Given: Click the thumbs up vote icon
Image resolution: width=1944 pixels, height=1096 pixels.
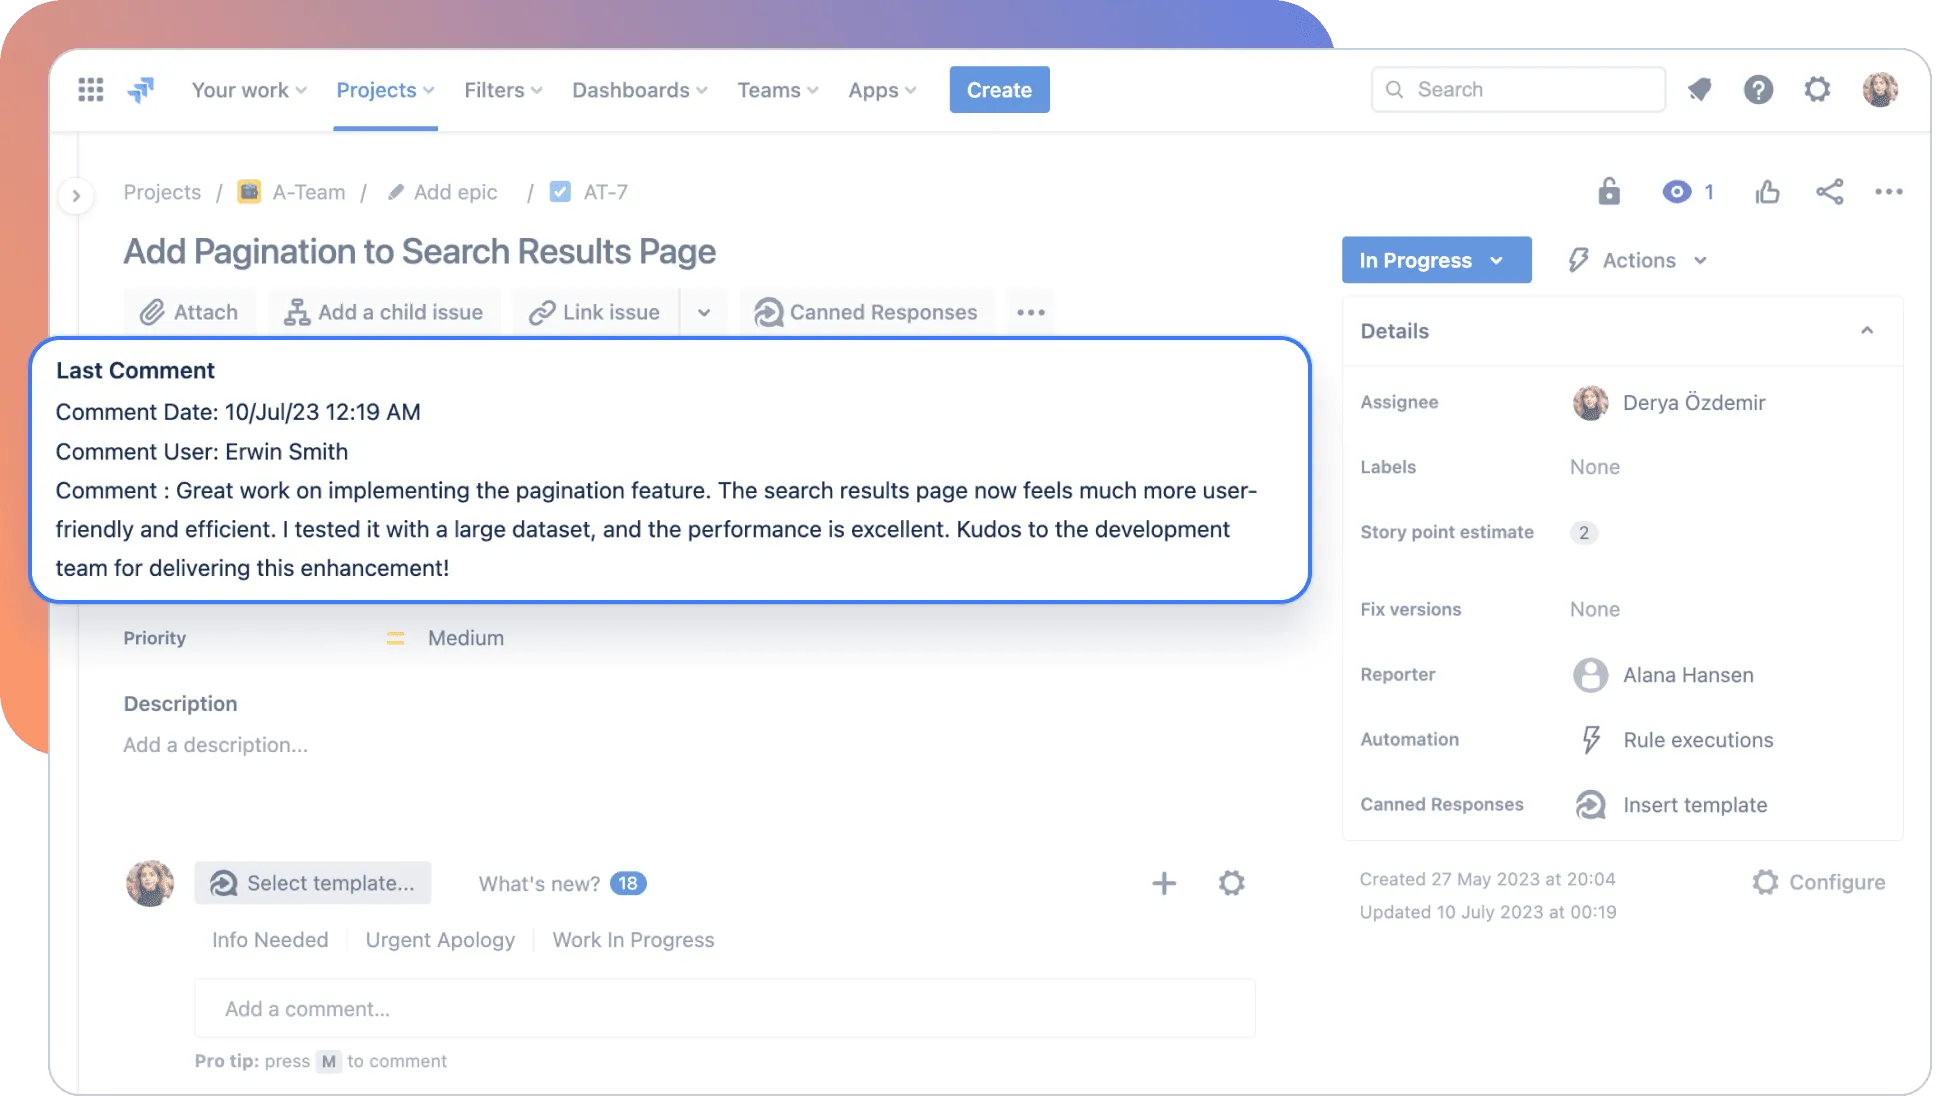Looking at the screenshot, I should point(1767,192).
